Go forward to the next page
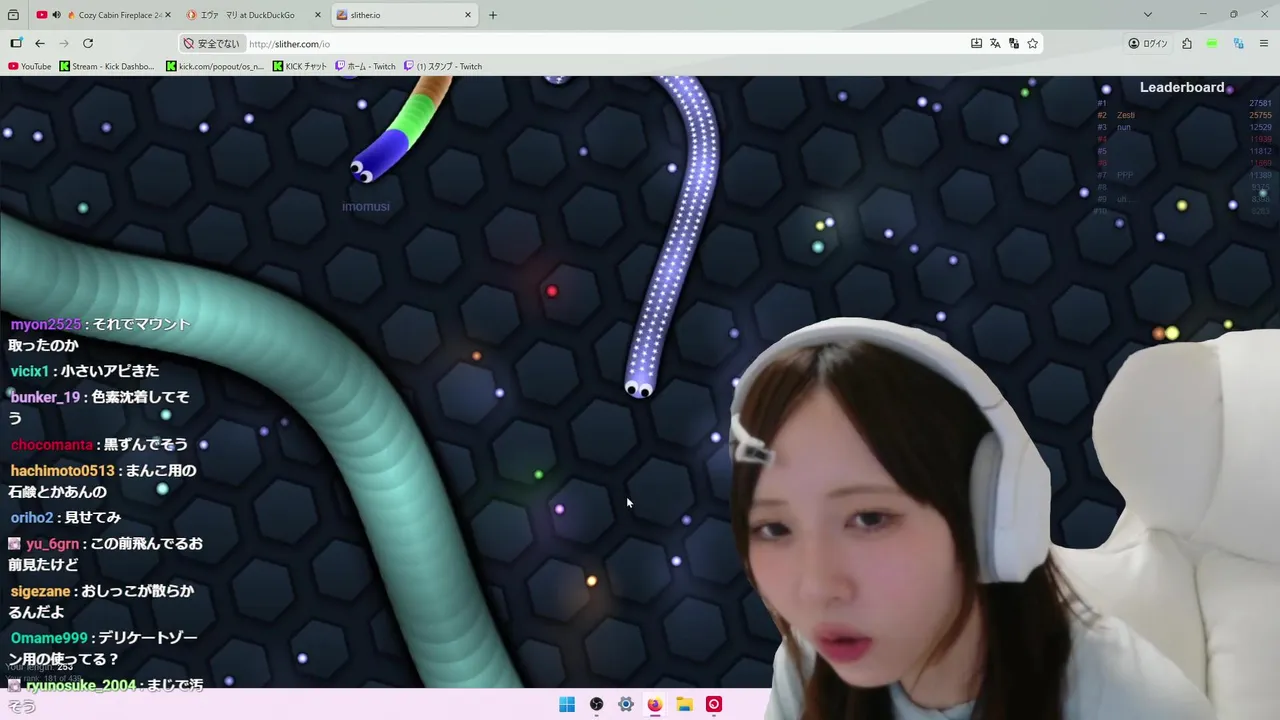 [64, 43]
